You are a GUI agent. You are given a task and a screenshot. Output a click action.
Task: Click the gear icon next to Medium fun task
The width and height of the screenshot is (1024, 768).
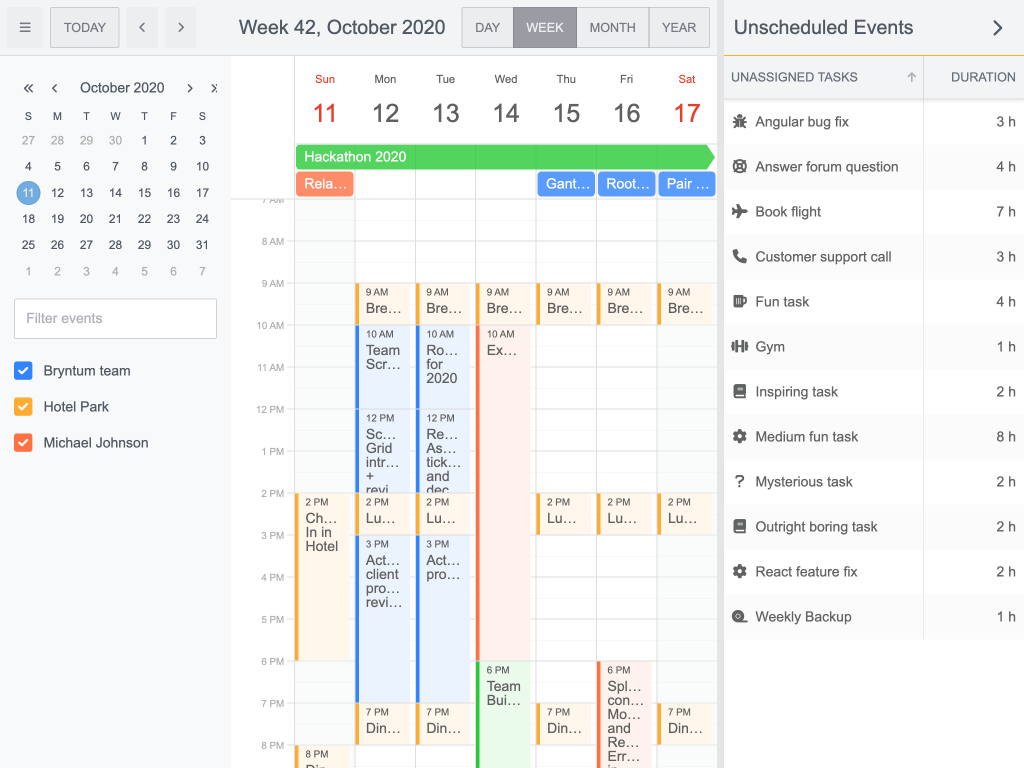(739, 437)
